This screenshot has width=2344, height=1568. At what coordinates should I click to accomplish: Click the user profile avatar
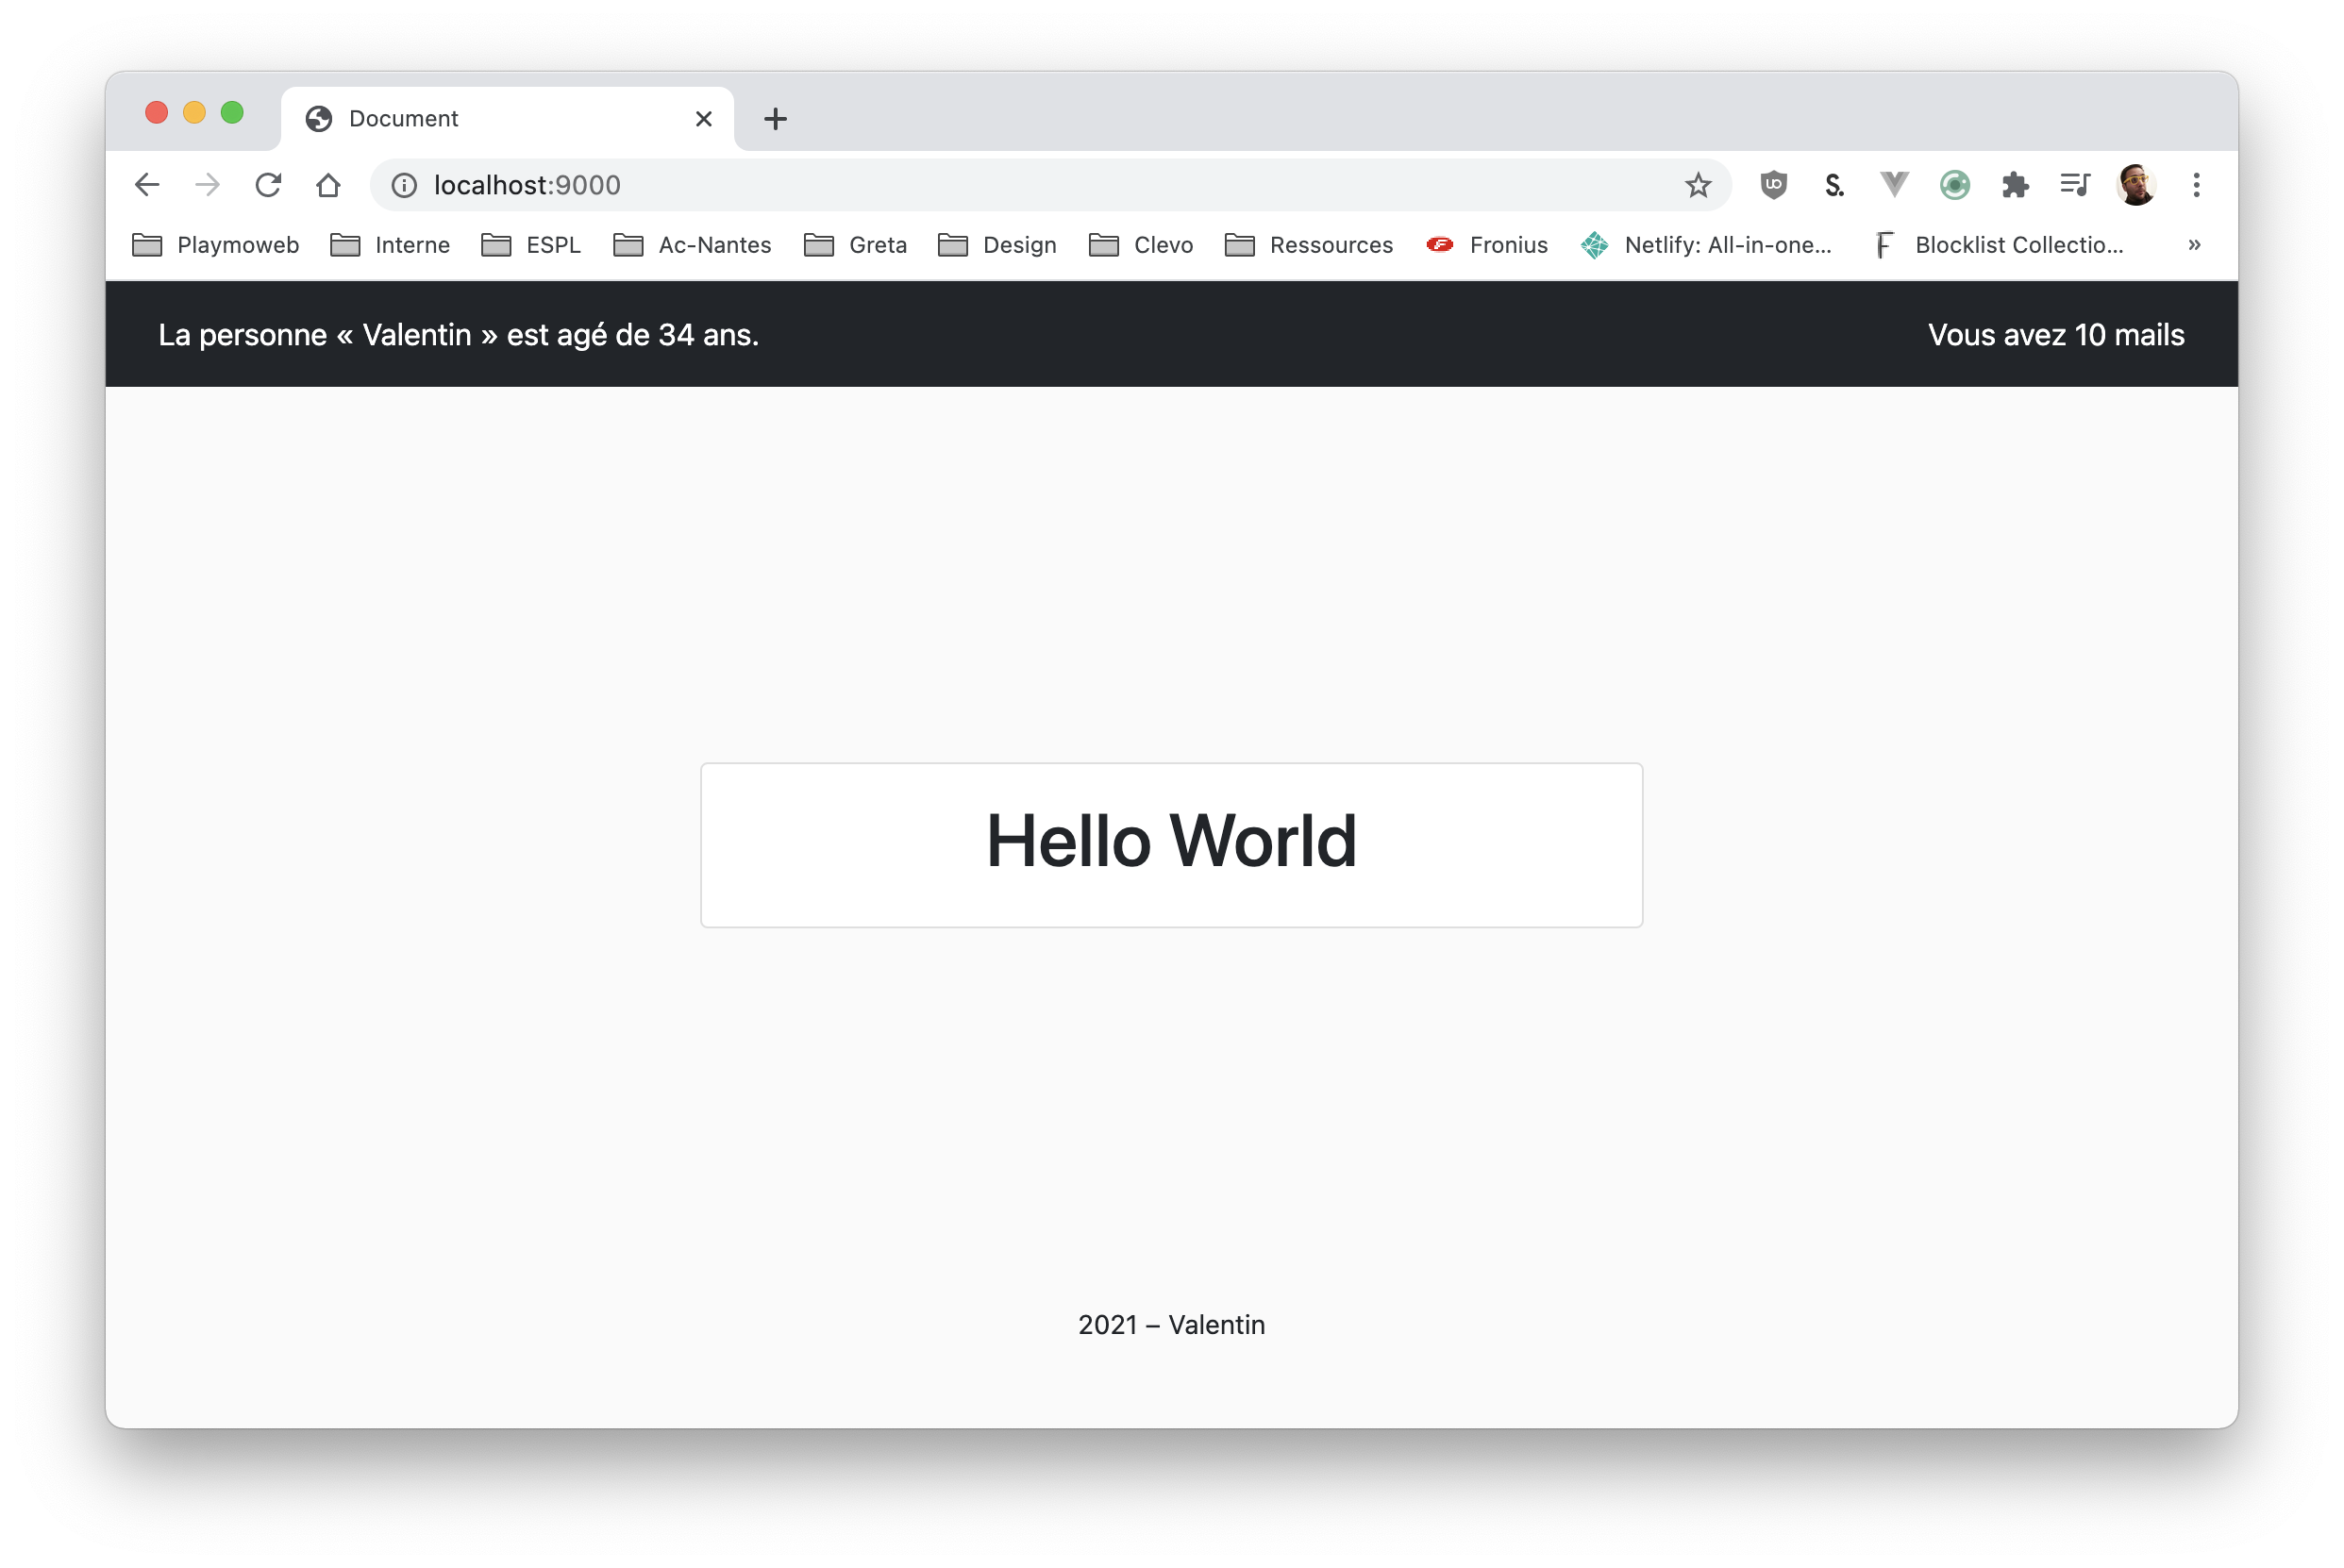(x=2136, y=185)
